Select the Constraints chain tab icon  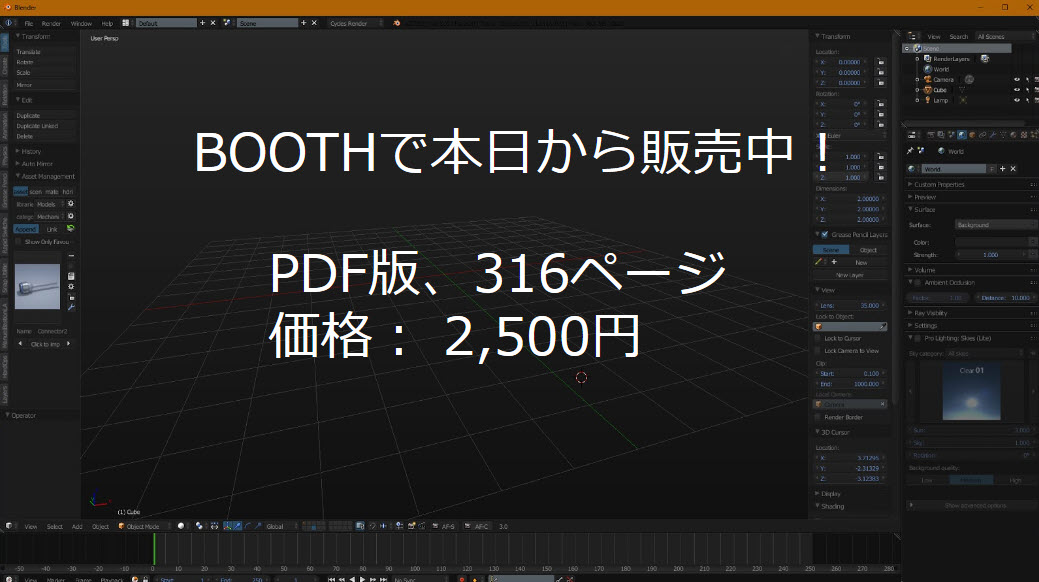983,135
